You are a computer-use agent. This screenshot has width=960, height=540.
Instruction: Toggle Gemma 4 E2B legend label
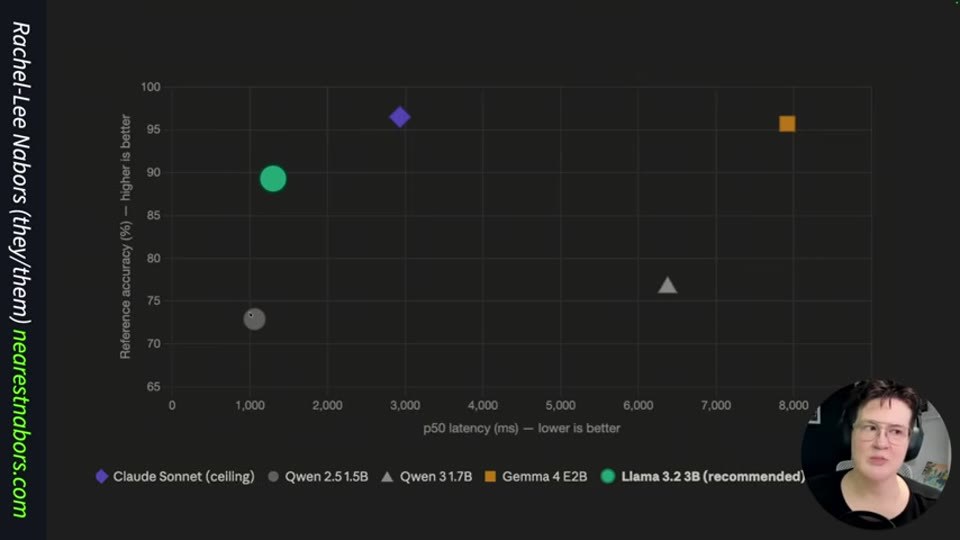coord(544,476)
